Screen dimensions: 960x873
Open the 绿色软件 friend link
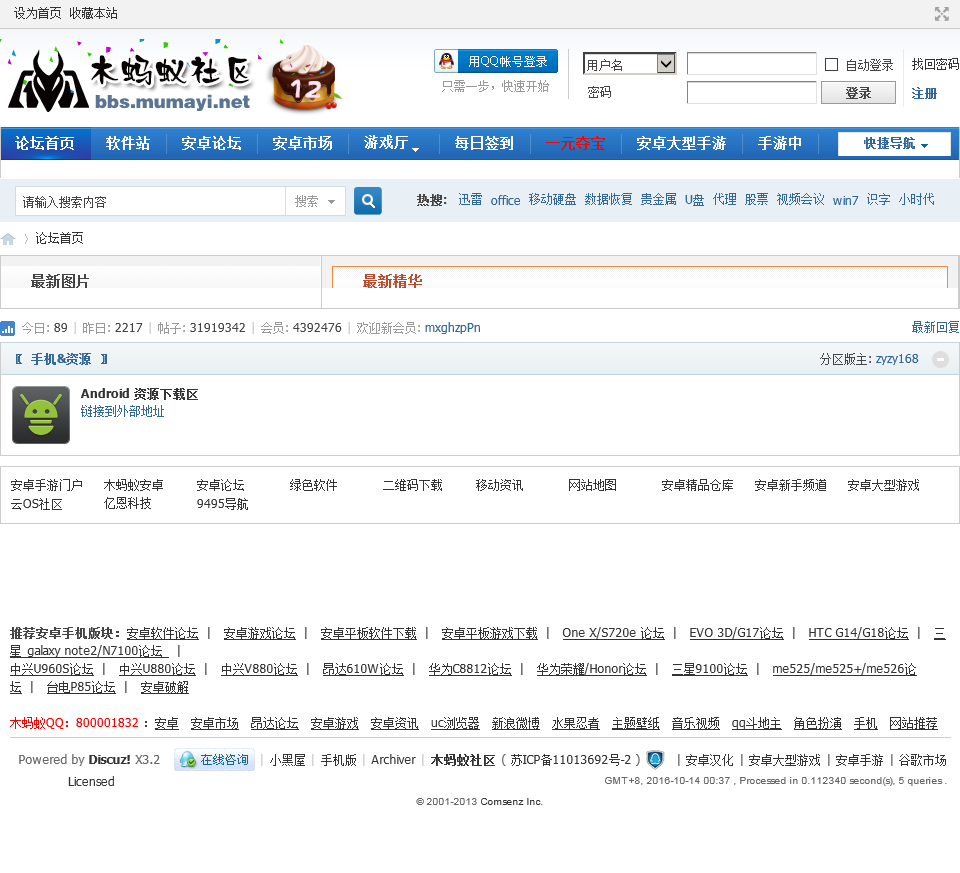[x=313, y=485]
